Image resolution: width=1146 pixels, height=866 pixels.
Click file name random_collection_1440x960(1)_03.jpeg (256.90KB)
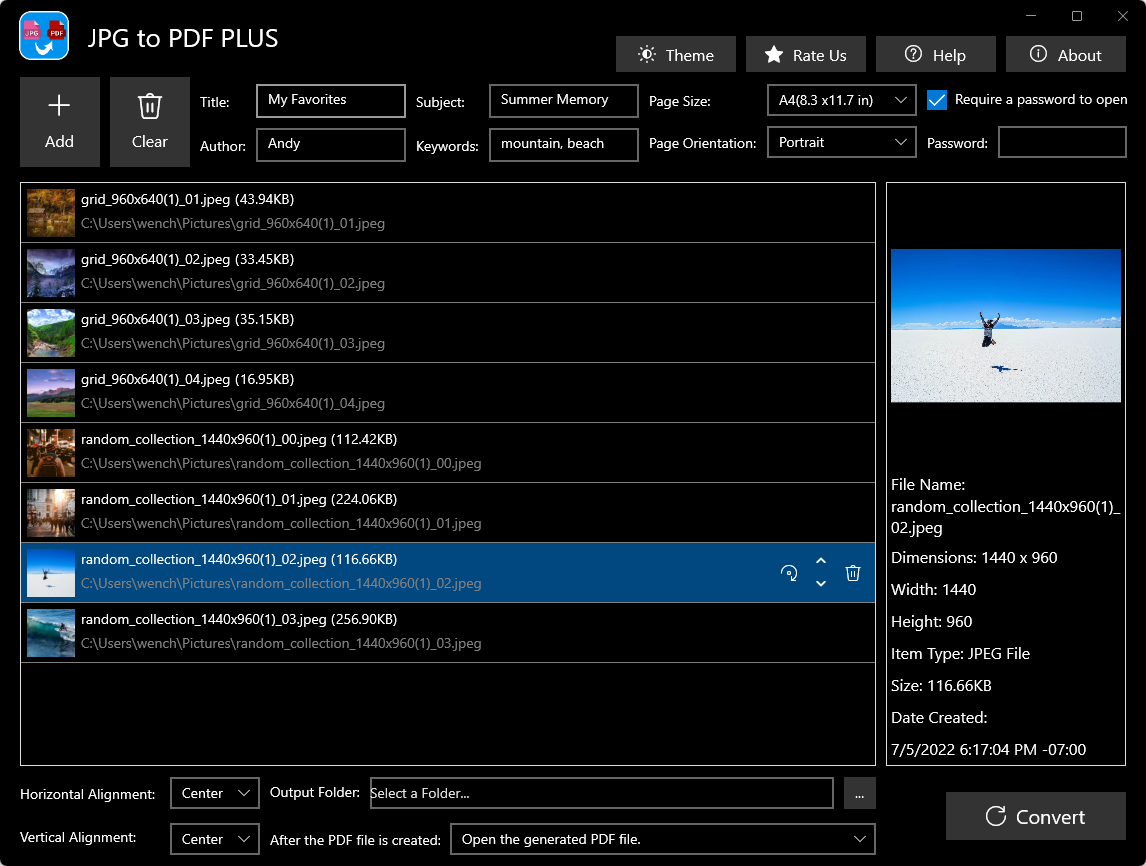coord(239,619)
